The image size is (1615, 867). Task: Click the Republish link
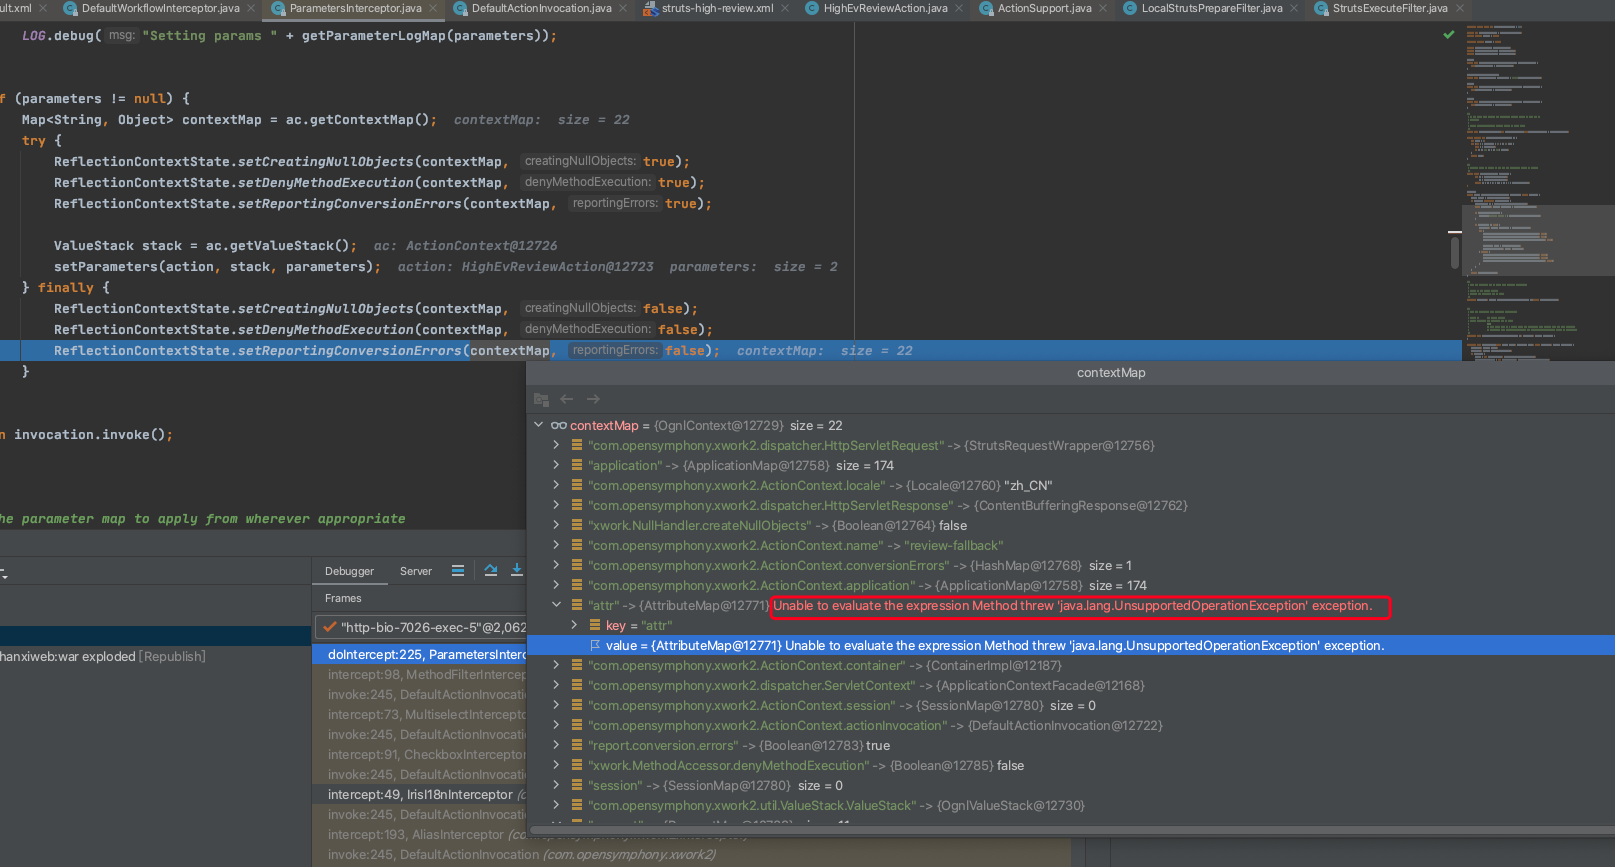point(173,656)
